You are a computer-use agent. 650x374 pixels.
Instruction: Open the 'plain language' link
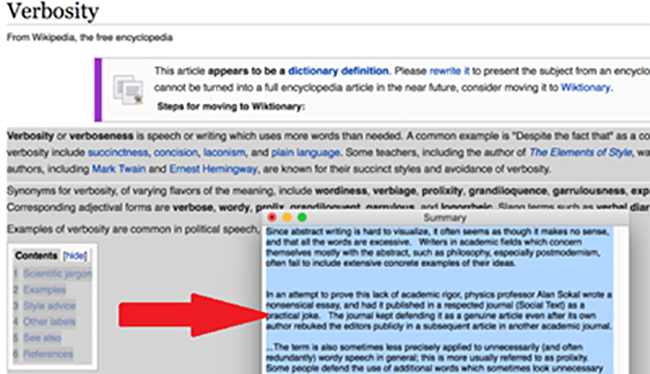click(x=306, y=153)
